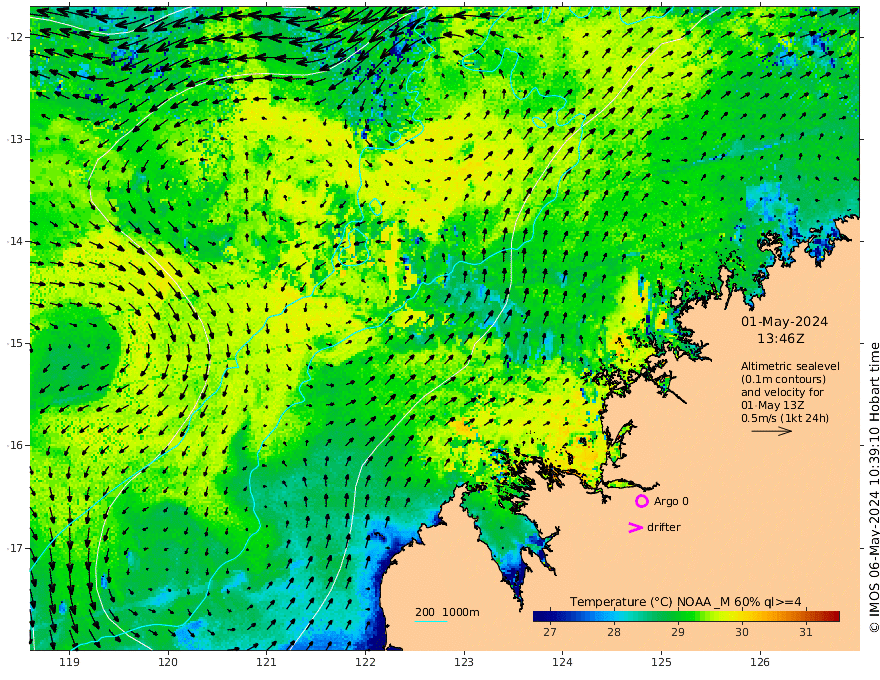Click the 28 tick on temperature scale

click(614, 632)
